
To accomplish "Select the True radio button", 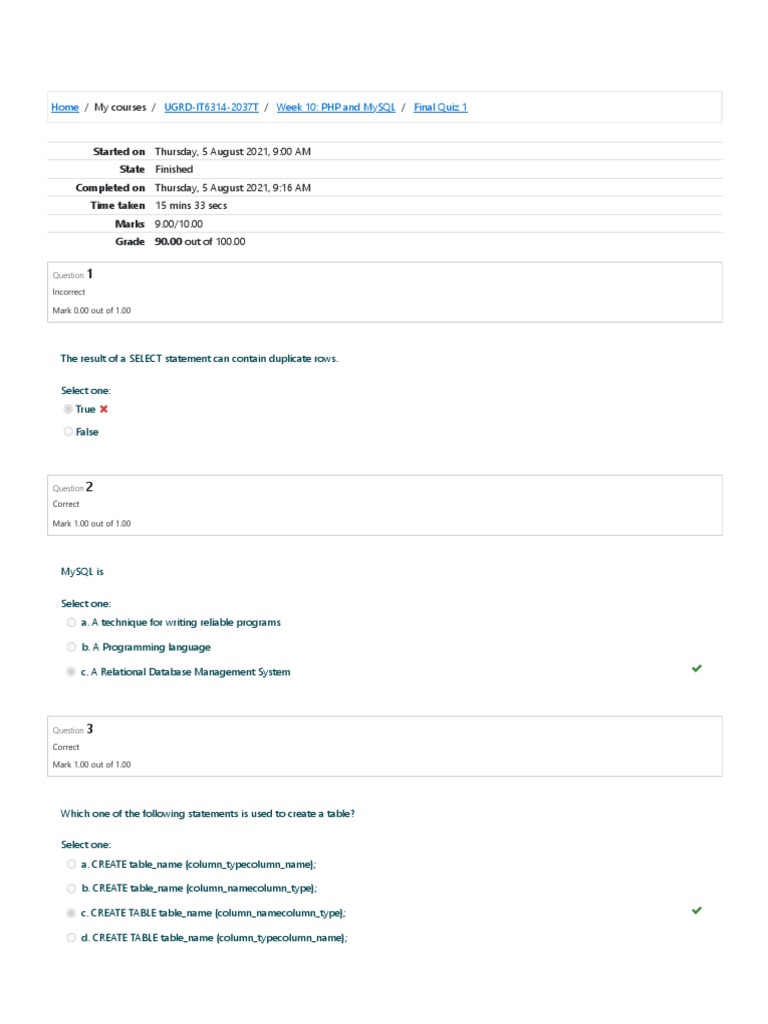I will coord(68,410).
